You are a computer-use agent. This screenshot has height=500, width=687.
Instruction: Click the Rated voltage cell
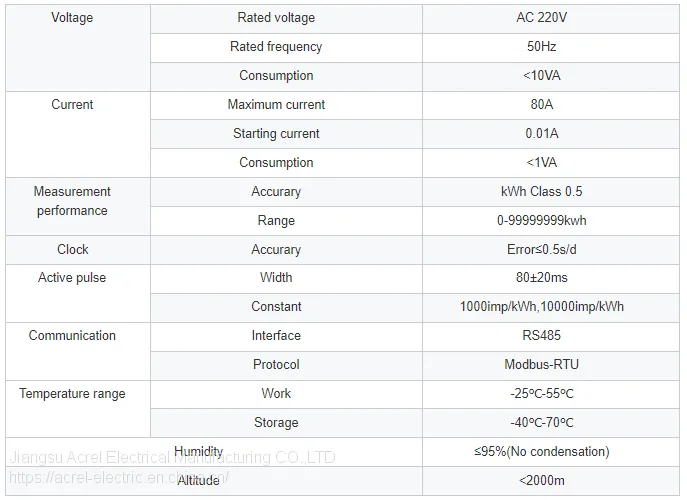click(286, 19)
